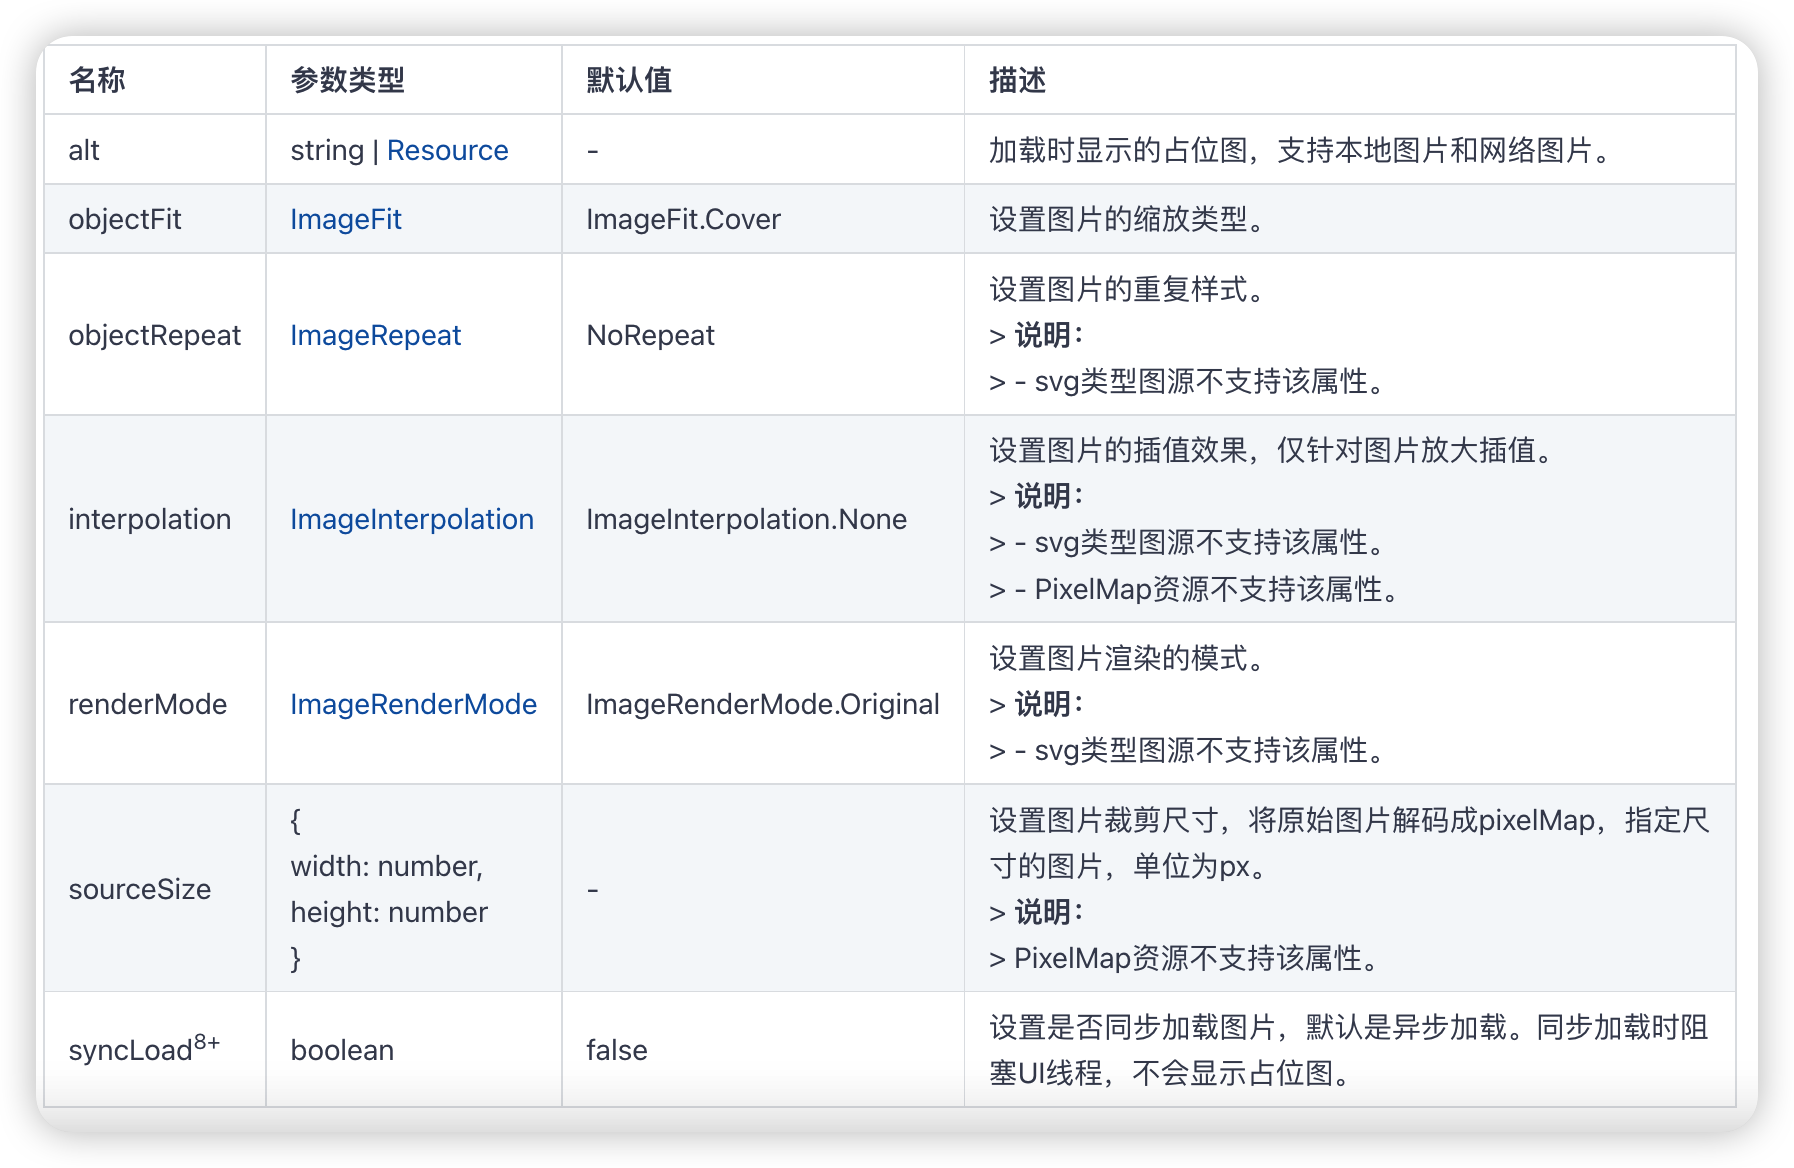The width and height of the screenshot is (1794, 1168).
Task: Click the ImageFit.Cover default value
Action: 683,219
